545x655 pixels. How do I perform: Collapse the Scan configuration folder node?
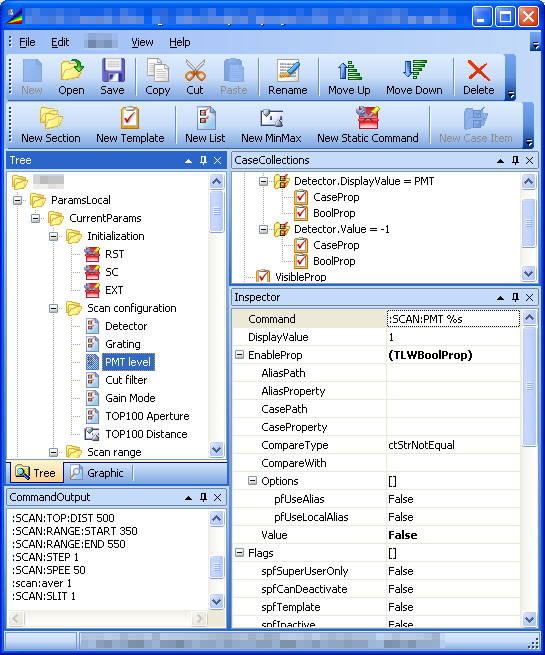coord(53,308)
